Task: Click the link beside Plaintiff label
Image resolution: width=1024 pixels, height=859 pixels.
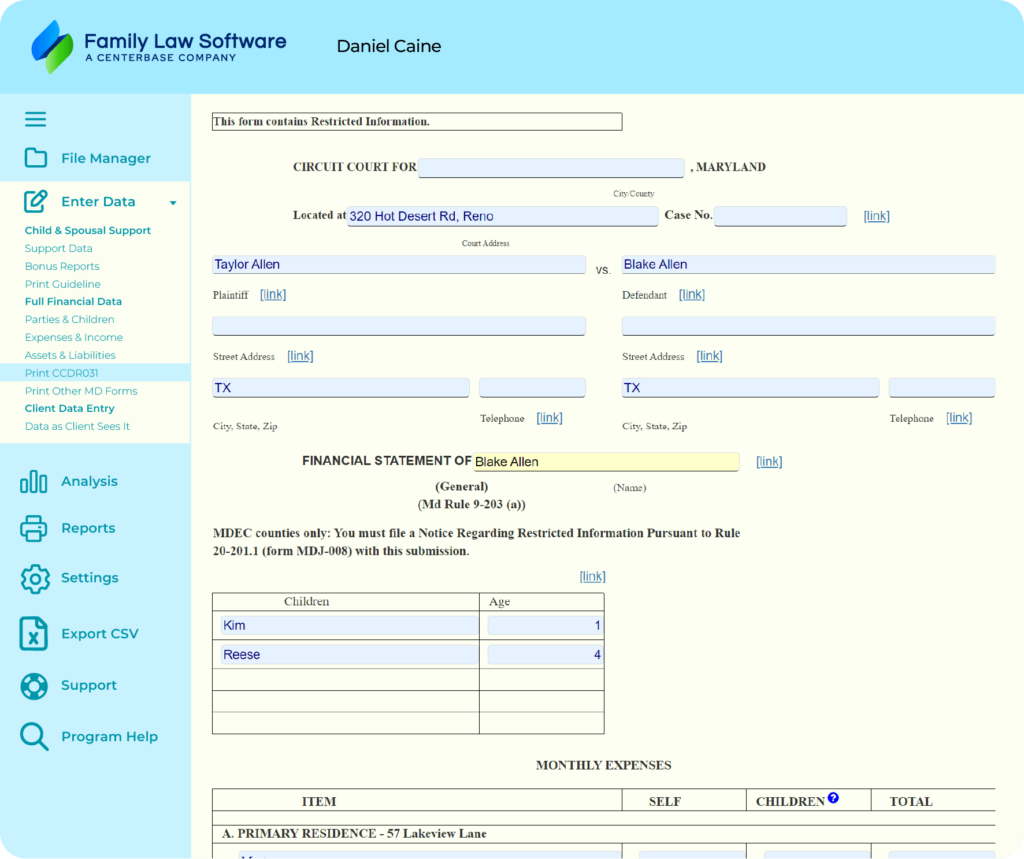Action: (x=273, y=294)
